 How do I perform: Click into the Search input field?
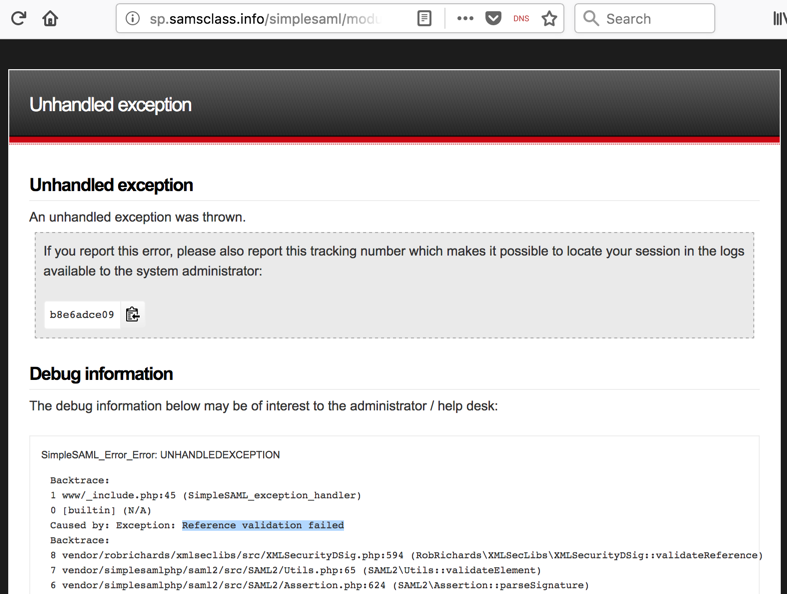tap(655, 18)
